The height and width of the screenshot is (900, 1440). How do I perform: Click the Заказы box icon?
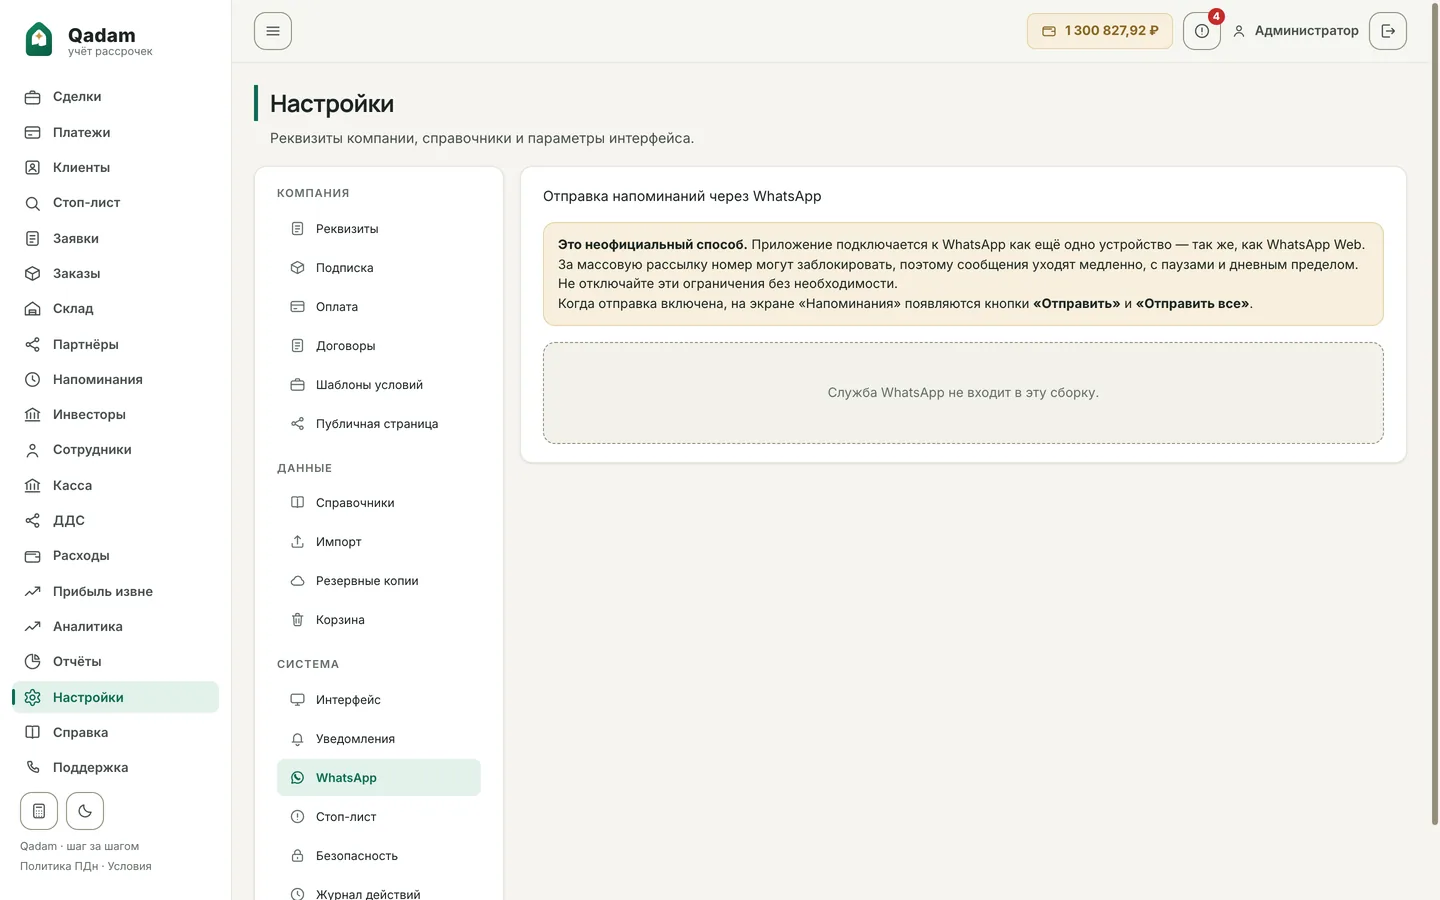tap(33, 273)
